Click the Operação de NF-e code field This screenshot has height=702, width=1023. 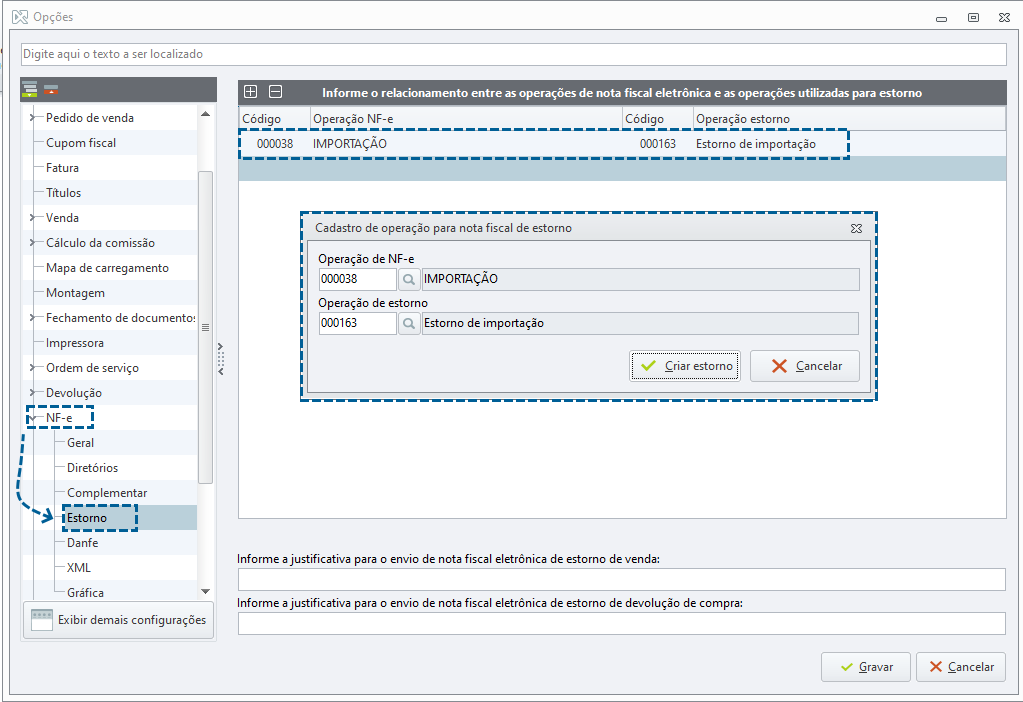[x=358, y=279]
